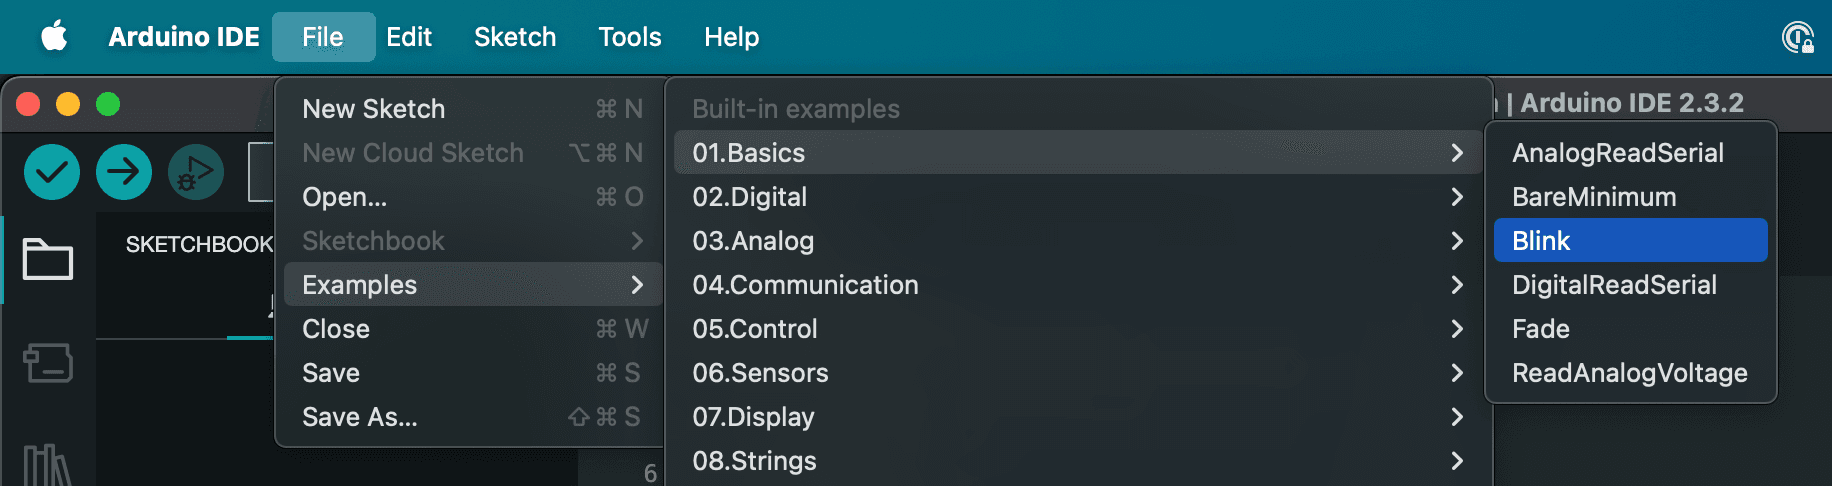Open the Apple menu
The width and height of the screenshot is (1832, 486).
[x=54, y=37]
